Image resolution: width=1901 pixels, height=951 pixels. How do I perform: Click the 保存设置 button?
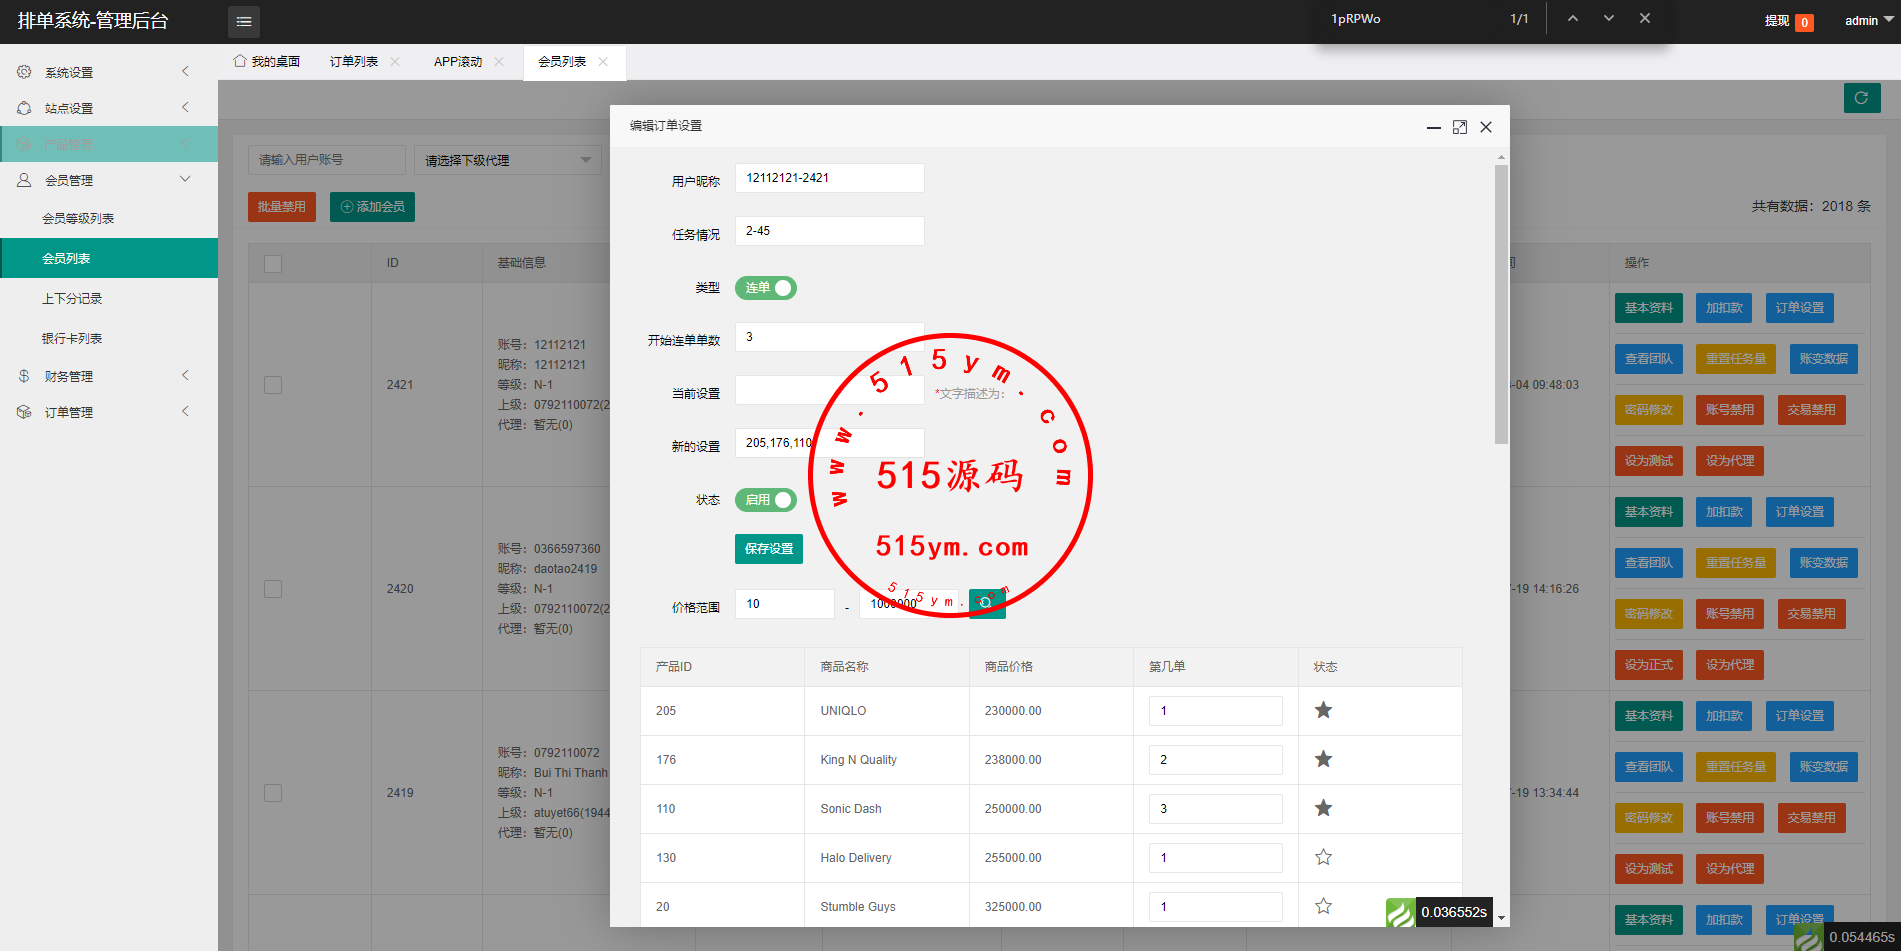click(768, 549)
